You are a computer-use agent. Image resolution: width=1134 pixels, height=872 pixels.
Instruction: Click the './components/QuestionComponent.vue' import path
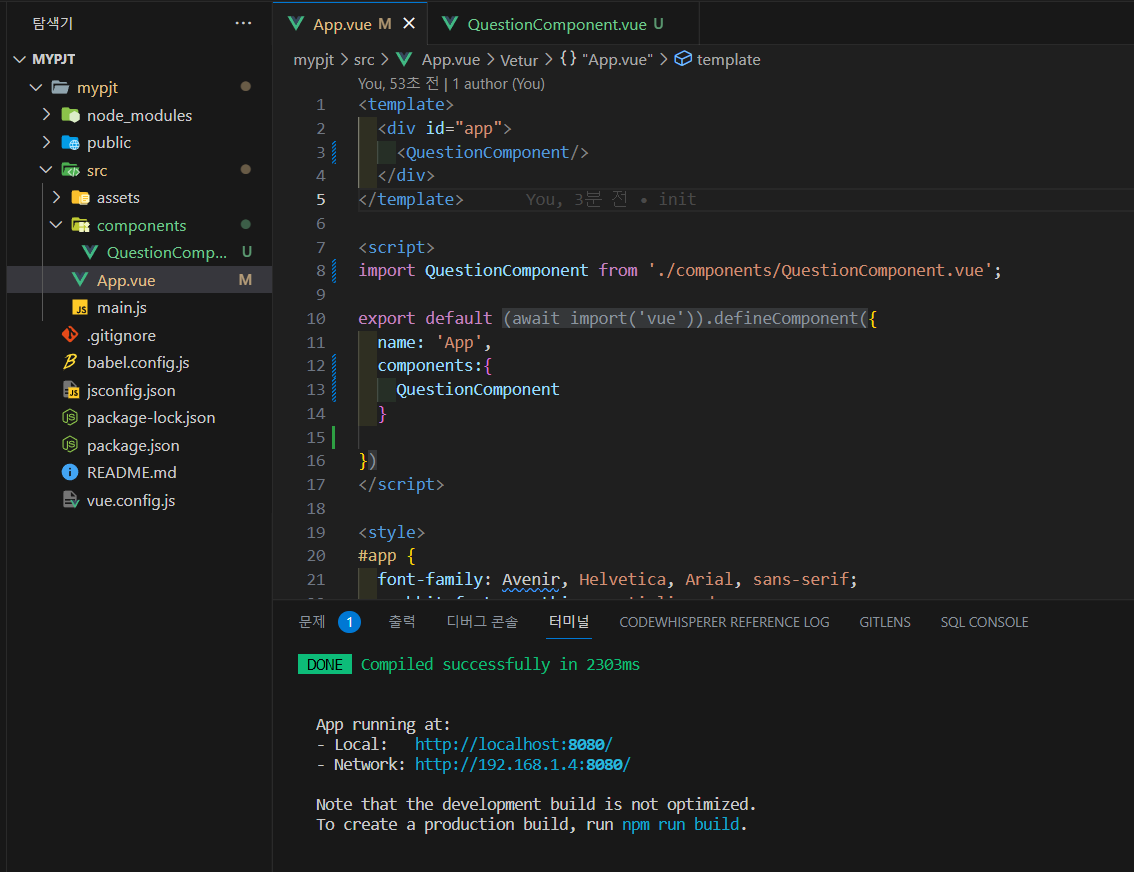tap(820, 270)
